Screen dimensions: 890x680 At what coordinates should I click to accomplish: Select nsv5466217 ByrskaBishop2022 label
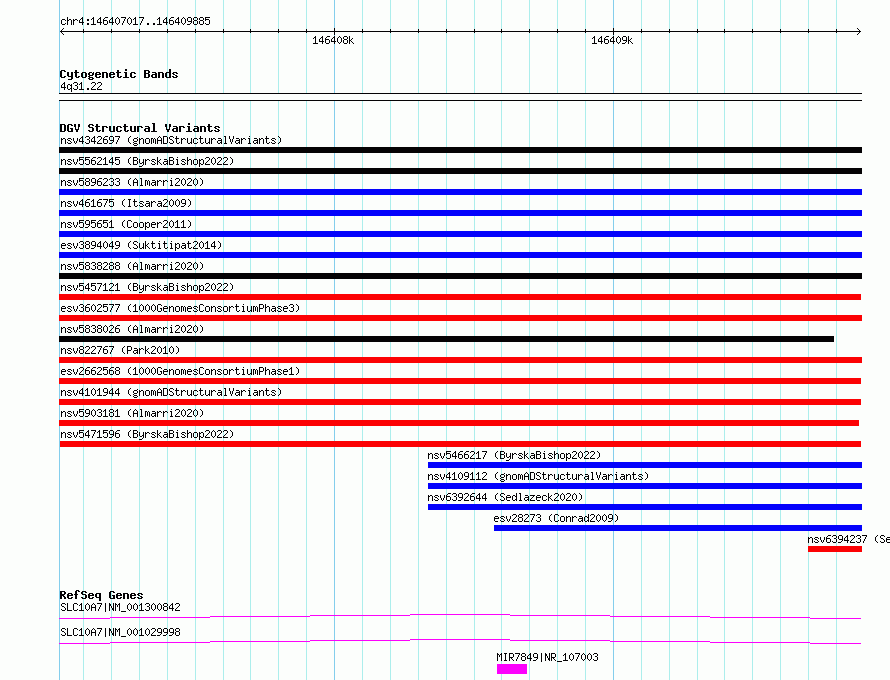[514, 455]
